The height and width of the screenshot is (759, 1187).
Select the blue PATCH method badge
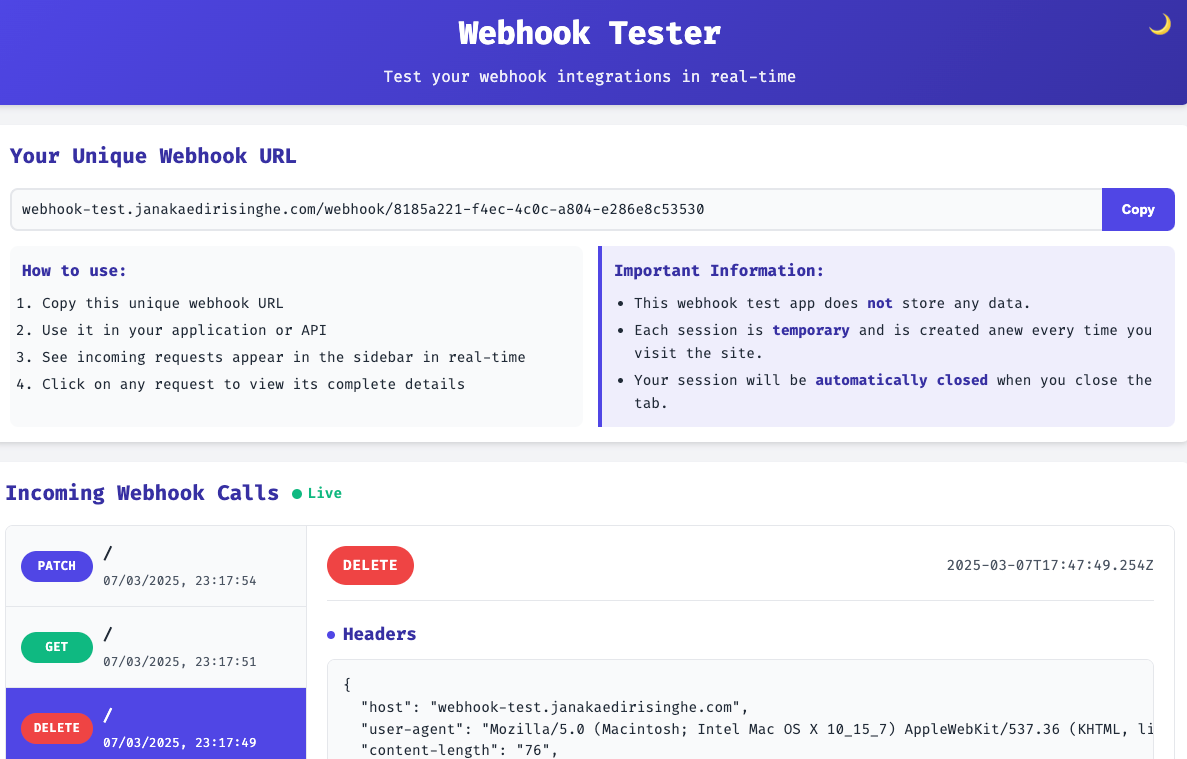click(x=57, y=566)
